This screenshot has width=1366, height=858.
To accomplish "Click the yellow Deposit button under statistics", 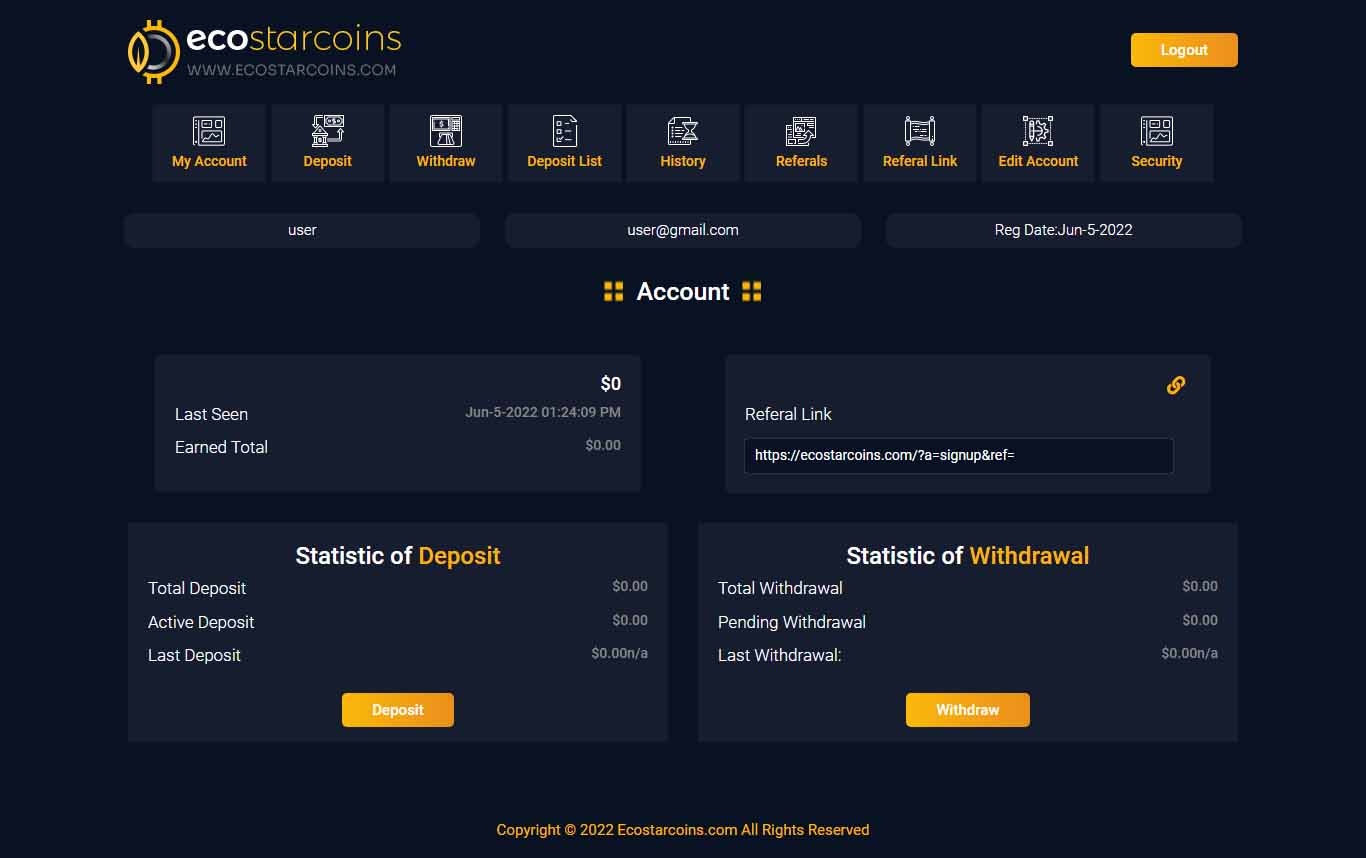I will point(398,710).
